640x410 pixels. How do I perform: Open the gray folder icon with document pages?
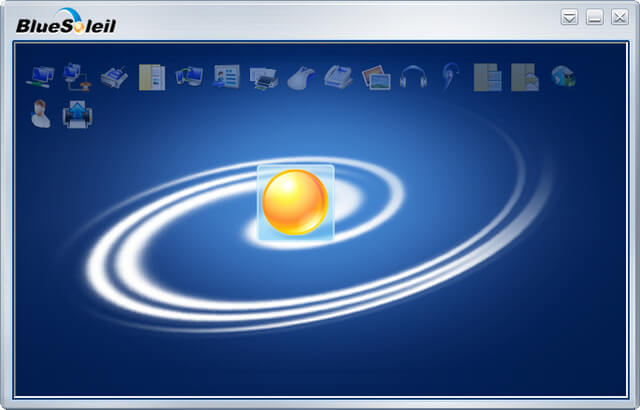[487, 76]
